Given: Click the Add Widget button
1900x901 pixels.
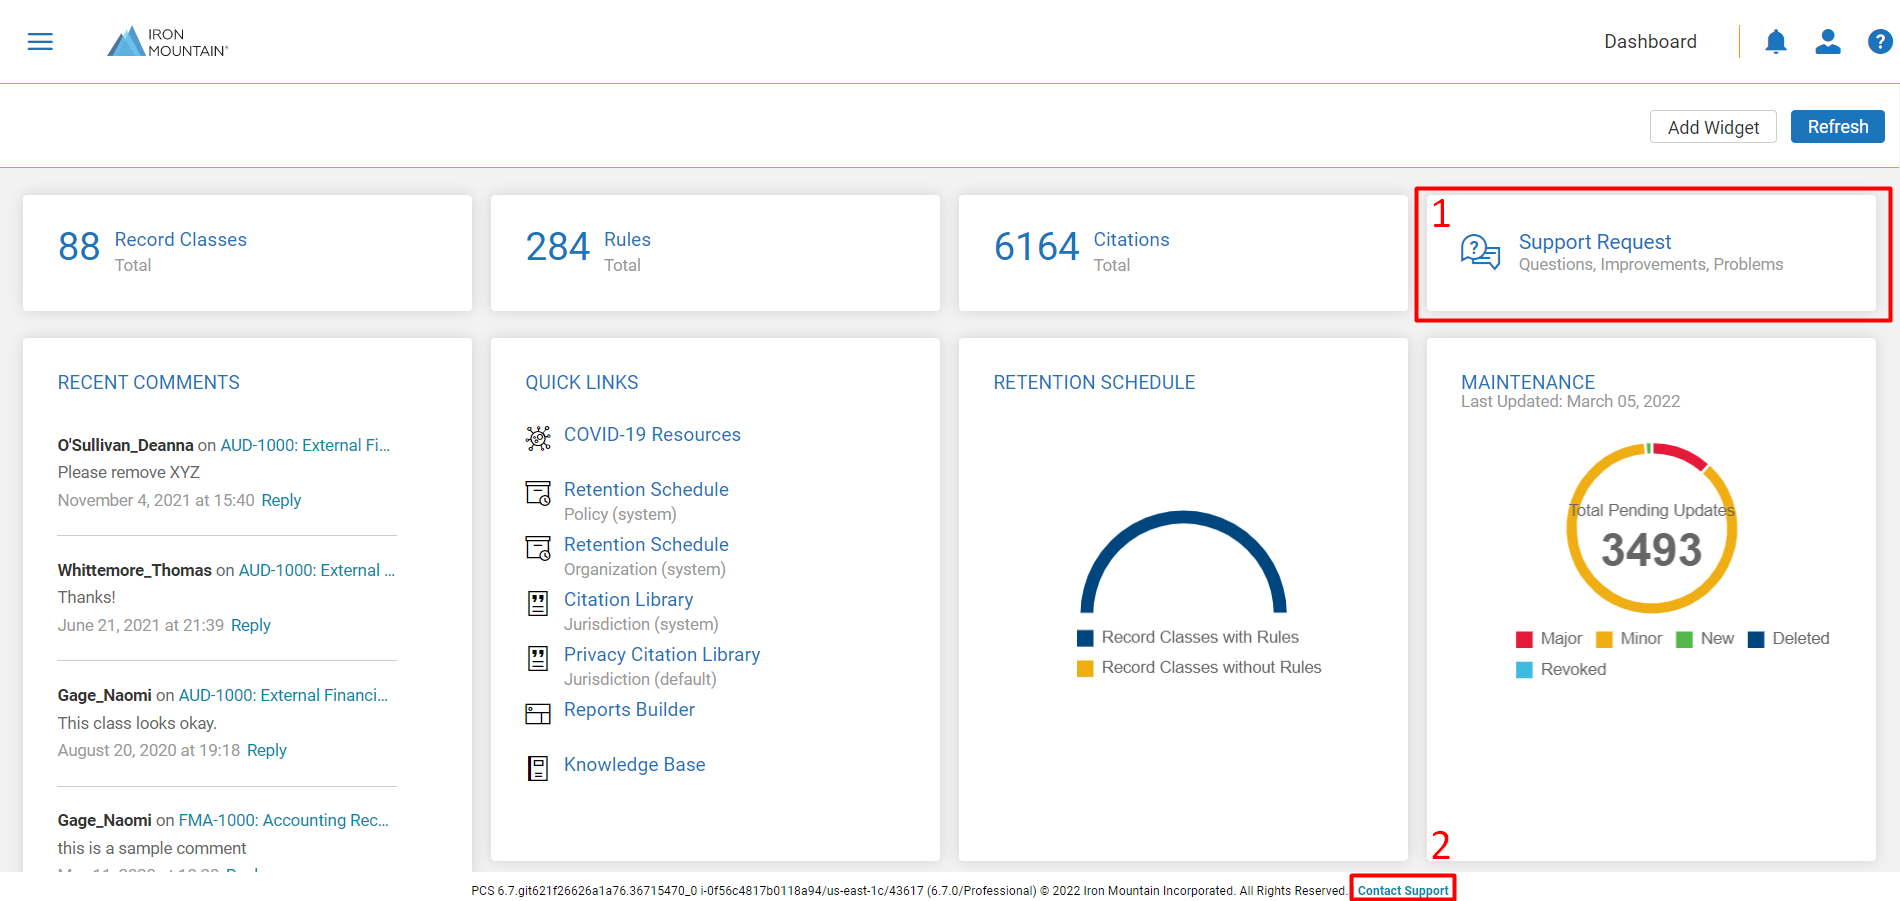Looking at the screenshot, I should pos(1713,127).
